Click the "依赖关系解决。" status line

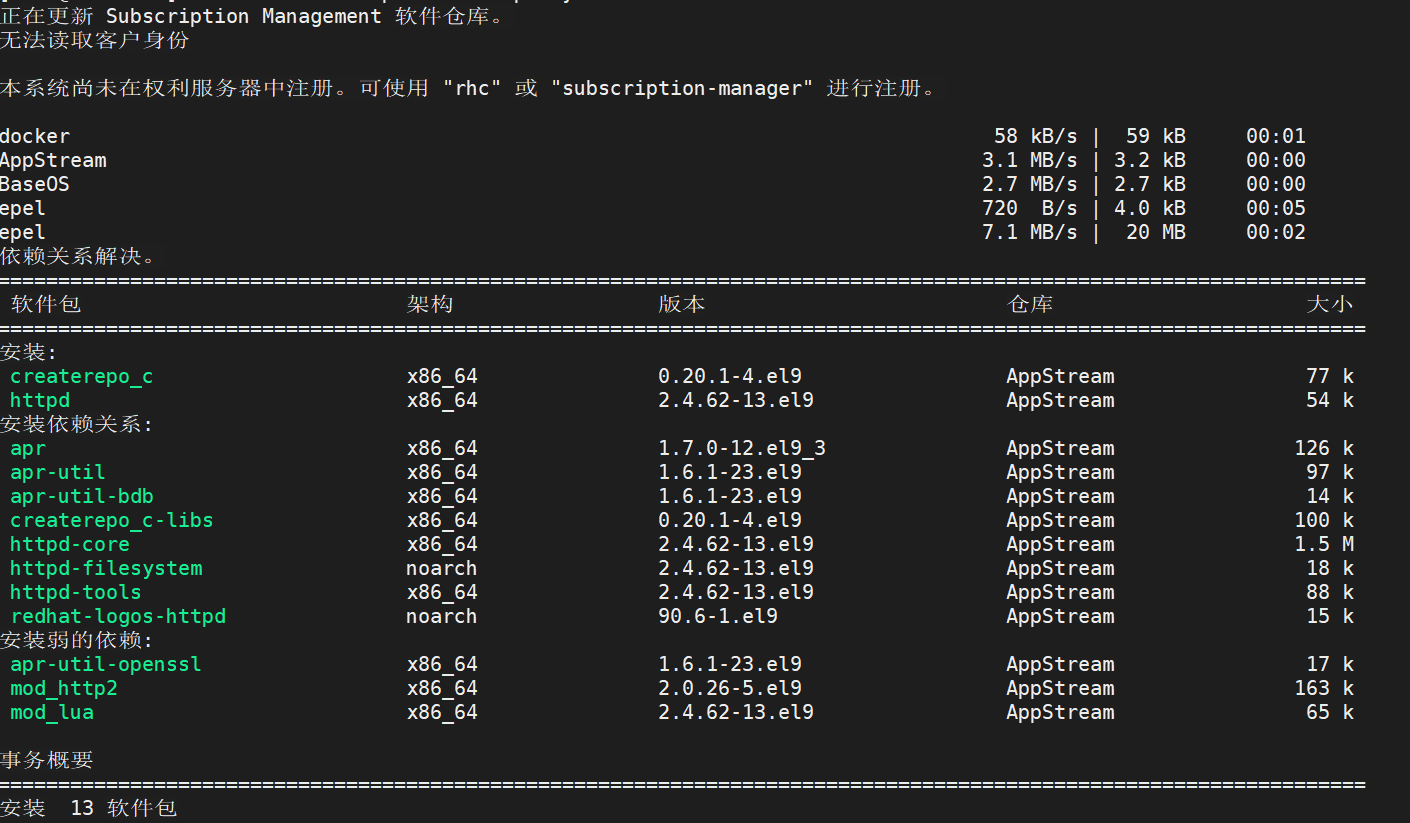(x=78, y=256)
